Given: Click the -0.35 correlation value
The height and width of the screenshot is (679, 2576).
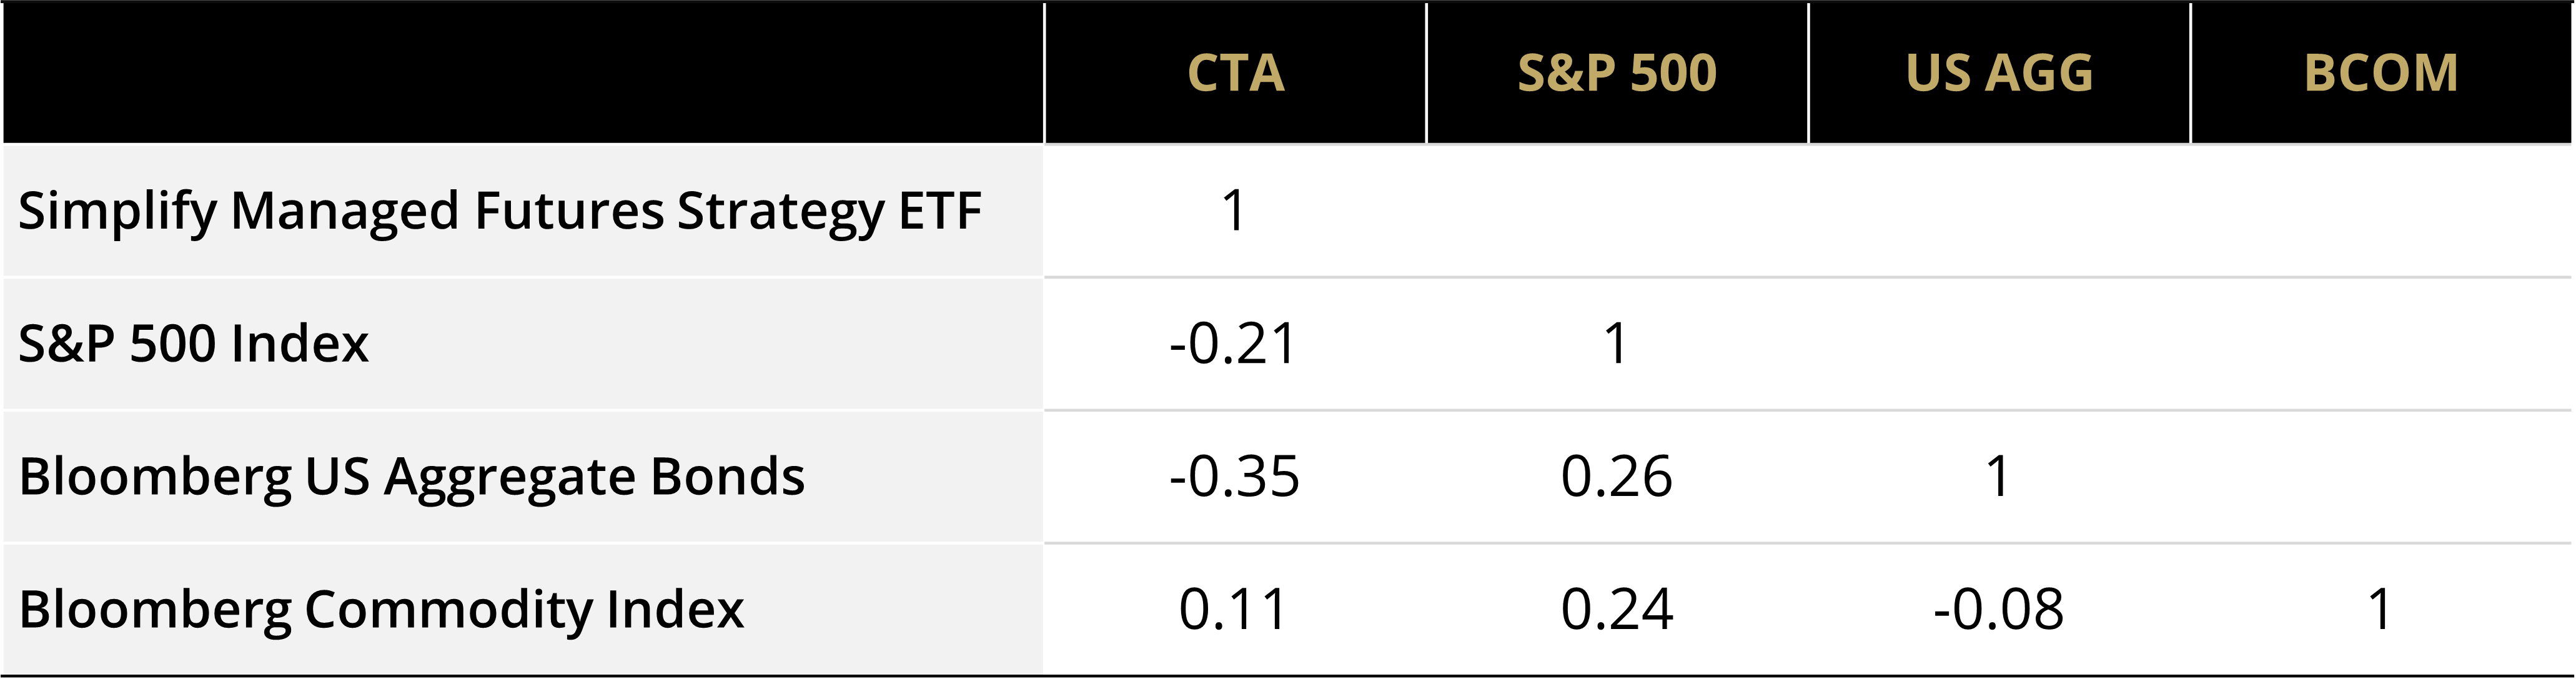Looking at the screenshot, I should point(1234,477).
